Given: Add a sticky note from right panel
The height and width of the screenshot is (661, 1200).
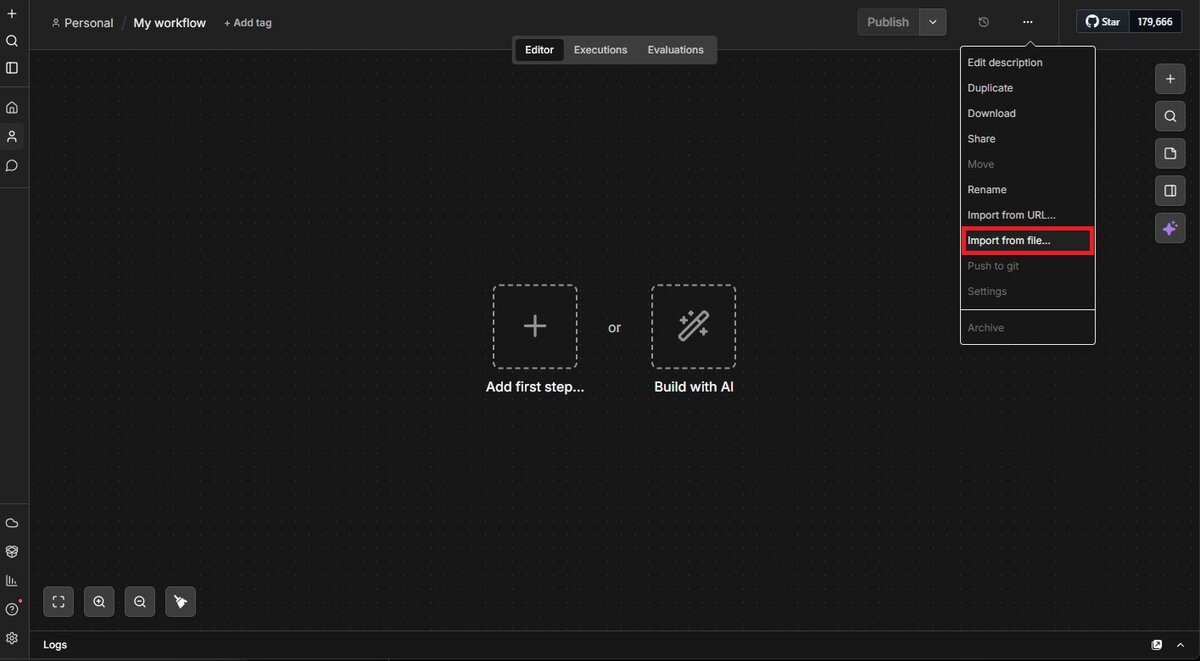Looking at the screenshot, I should pyautogui.click(x=1170, y=153).
